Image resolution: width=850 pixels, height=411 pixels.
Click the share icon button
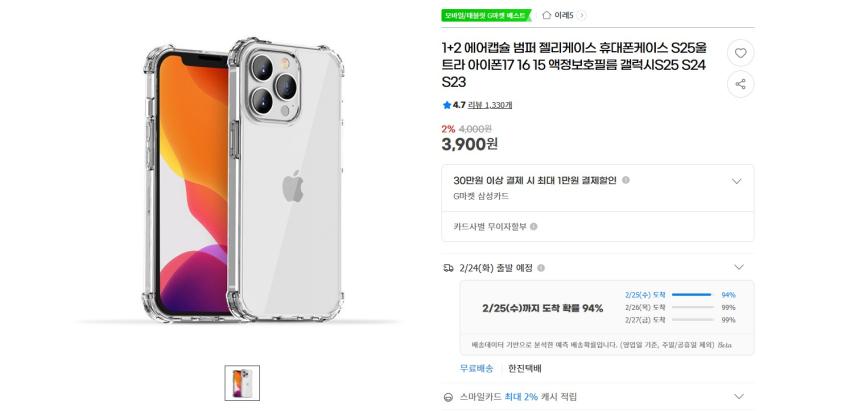pos(740,84)
